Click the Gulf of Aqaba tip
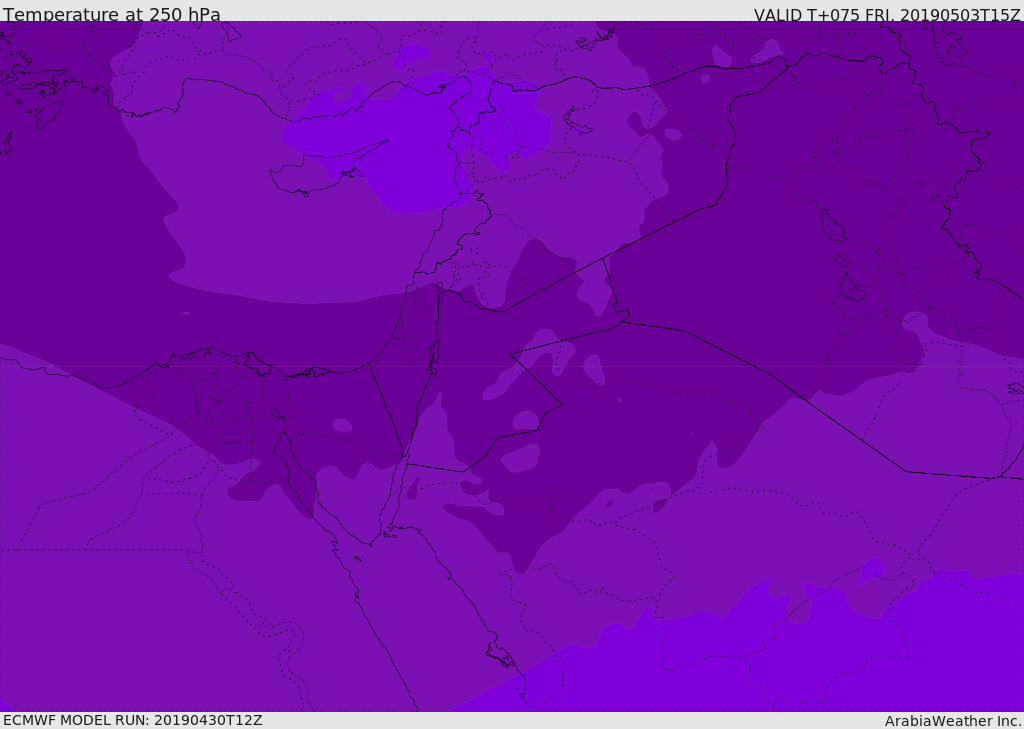Image resolution: width=1024 pixels, height=729 pixels. 404,460
